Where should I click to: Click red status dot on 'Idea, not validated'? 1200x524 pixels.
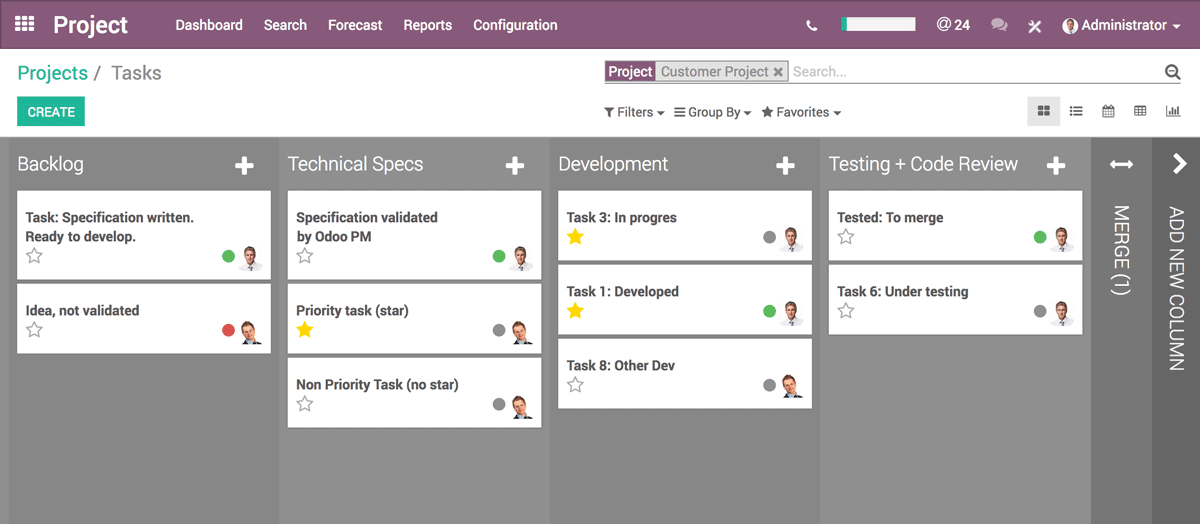[x=228, y=331]
